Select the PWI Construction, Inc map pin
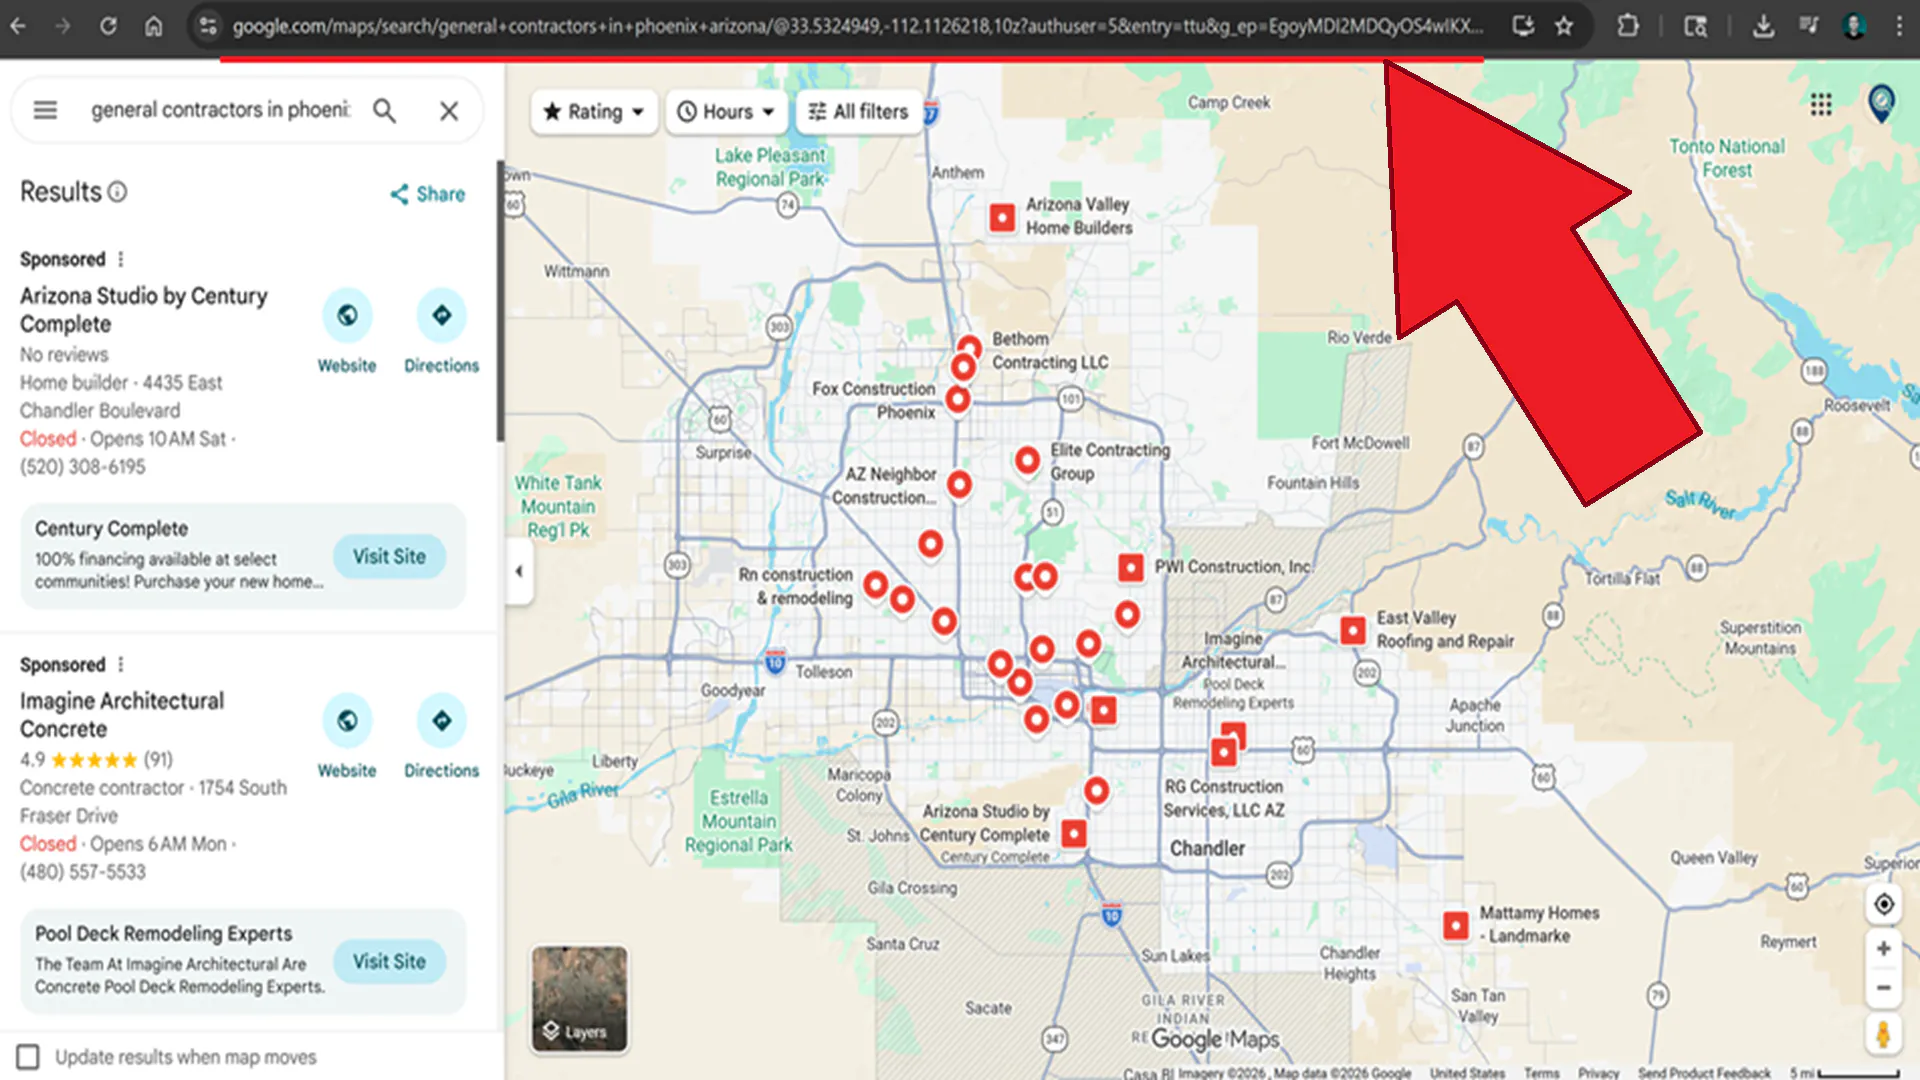This screenshot has width=1920, height=1080. tap(1130, 568)
